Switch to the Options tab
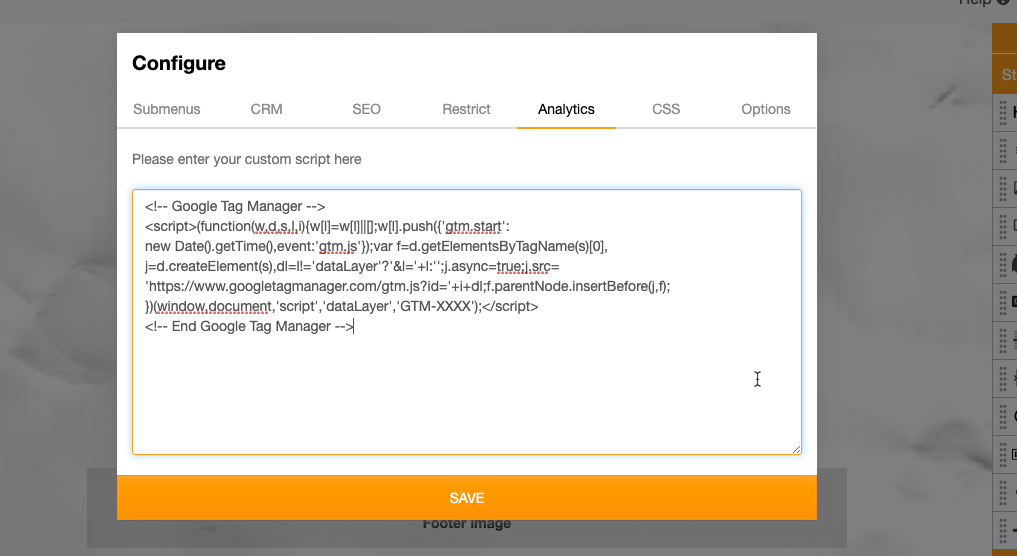Viewport: 1017px width, 556px height. [x=766, y=109]
